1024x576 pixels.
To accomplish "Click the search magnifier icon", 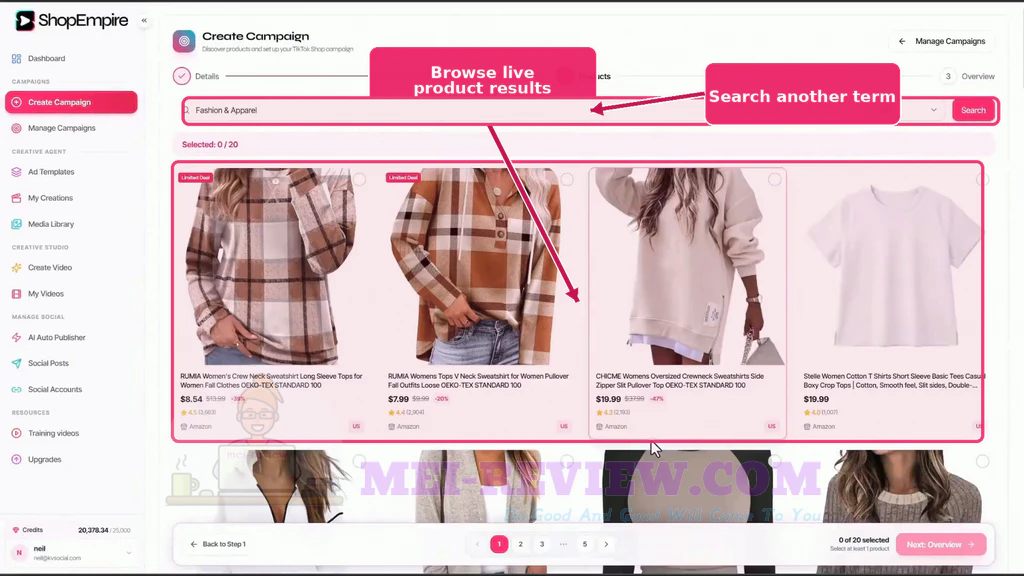I will point(187,110).
